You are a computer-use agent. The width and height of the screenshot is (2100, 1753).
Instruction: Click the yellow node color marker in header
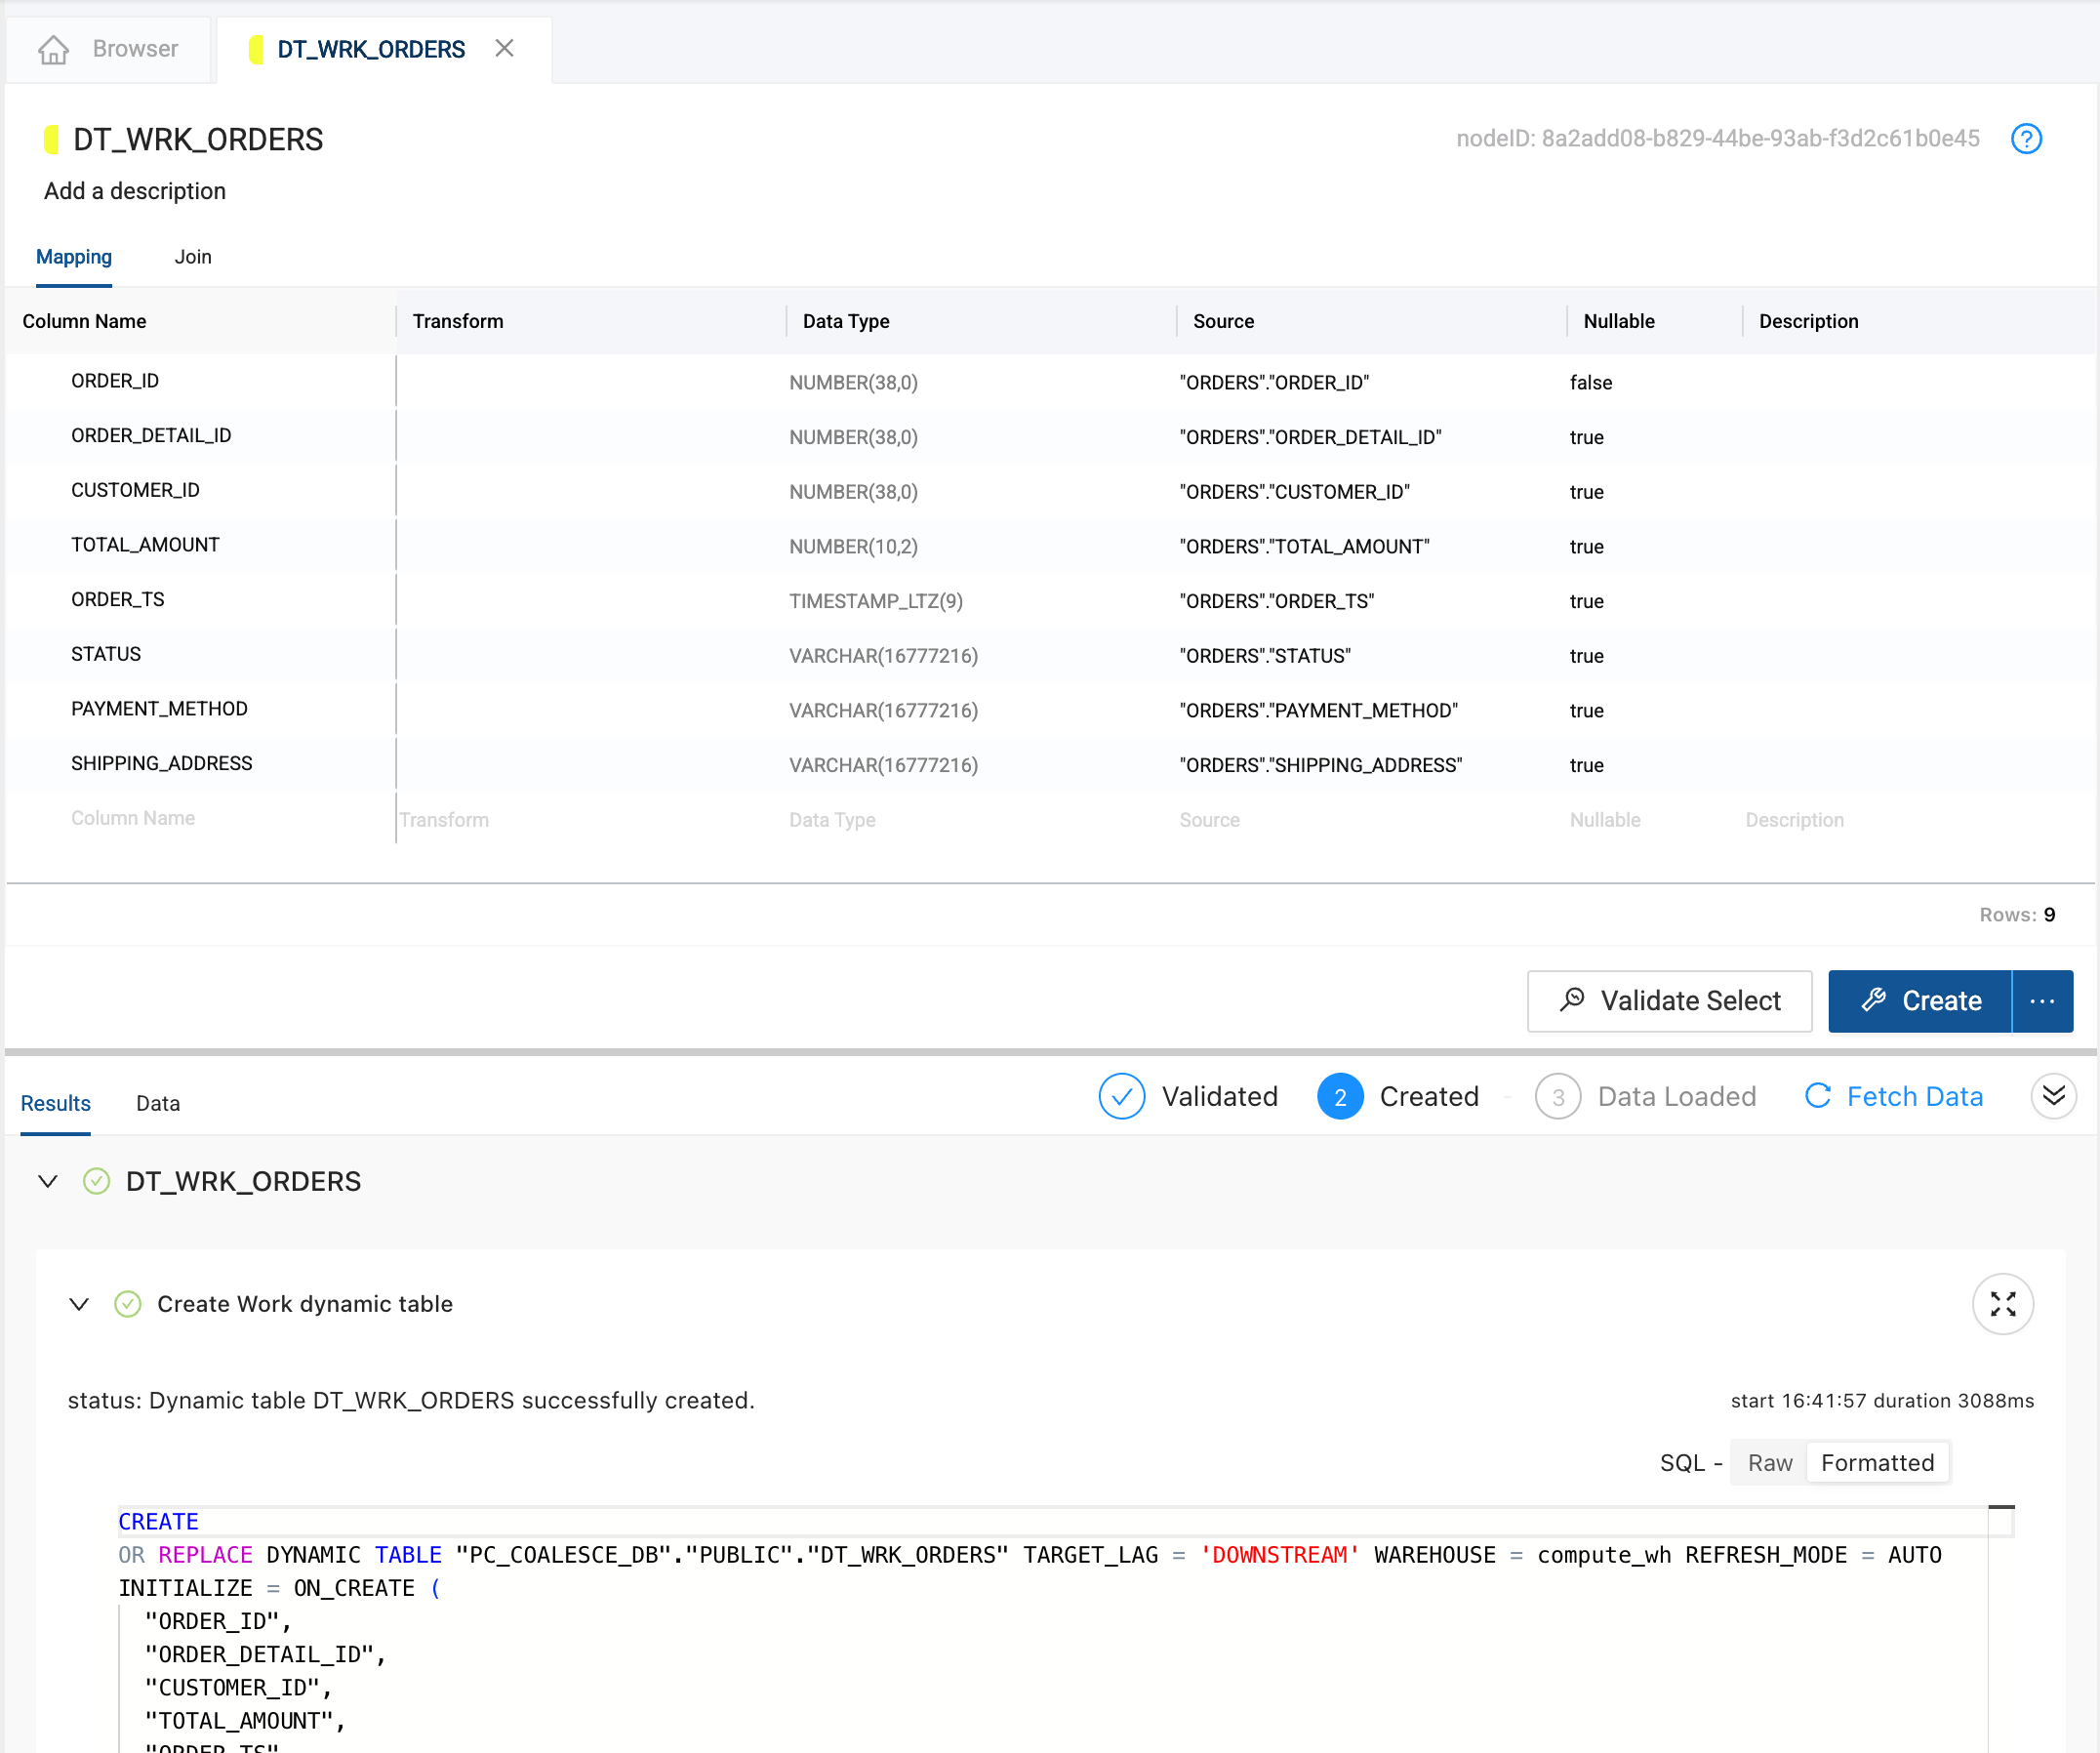point(50,139)
